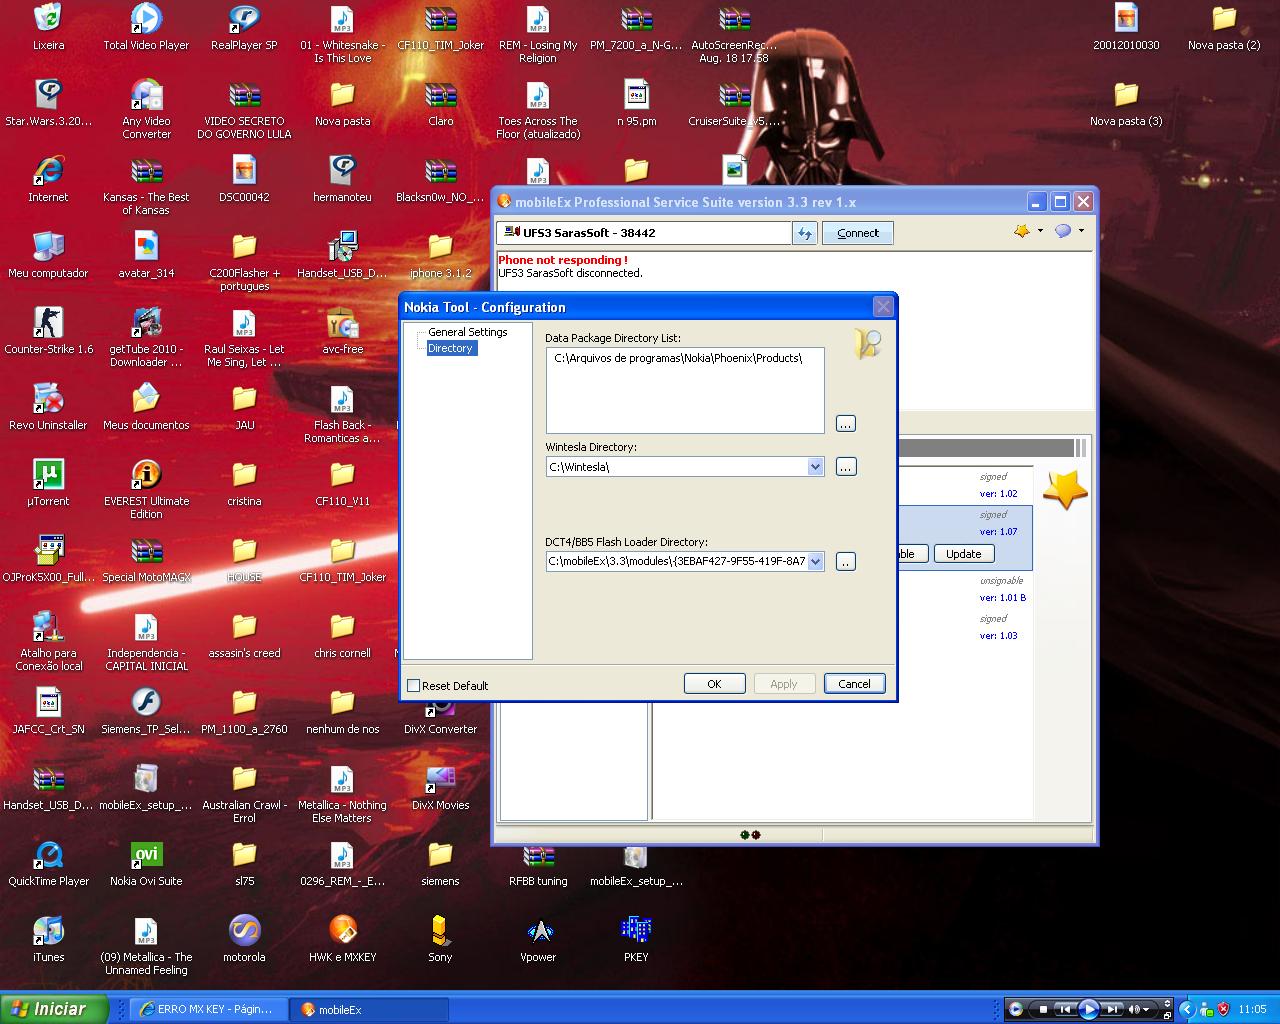Tick the Reset Default checkbox
Screen dimensions: 1280x1024
tap(414, 686)
